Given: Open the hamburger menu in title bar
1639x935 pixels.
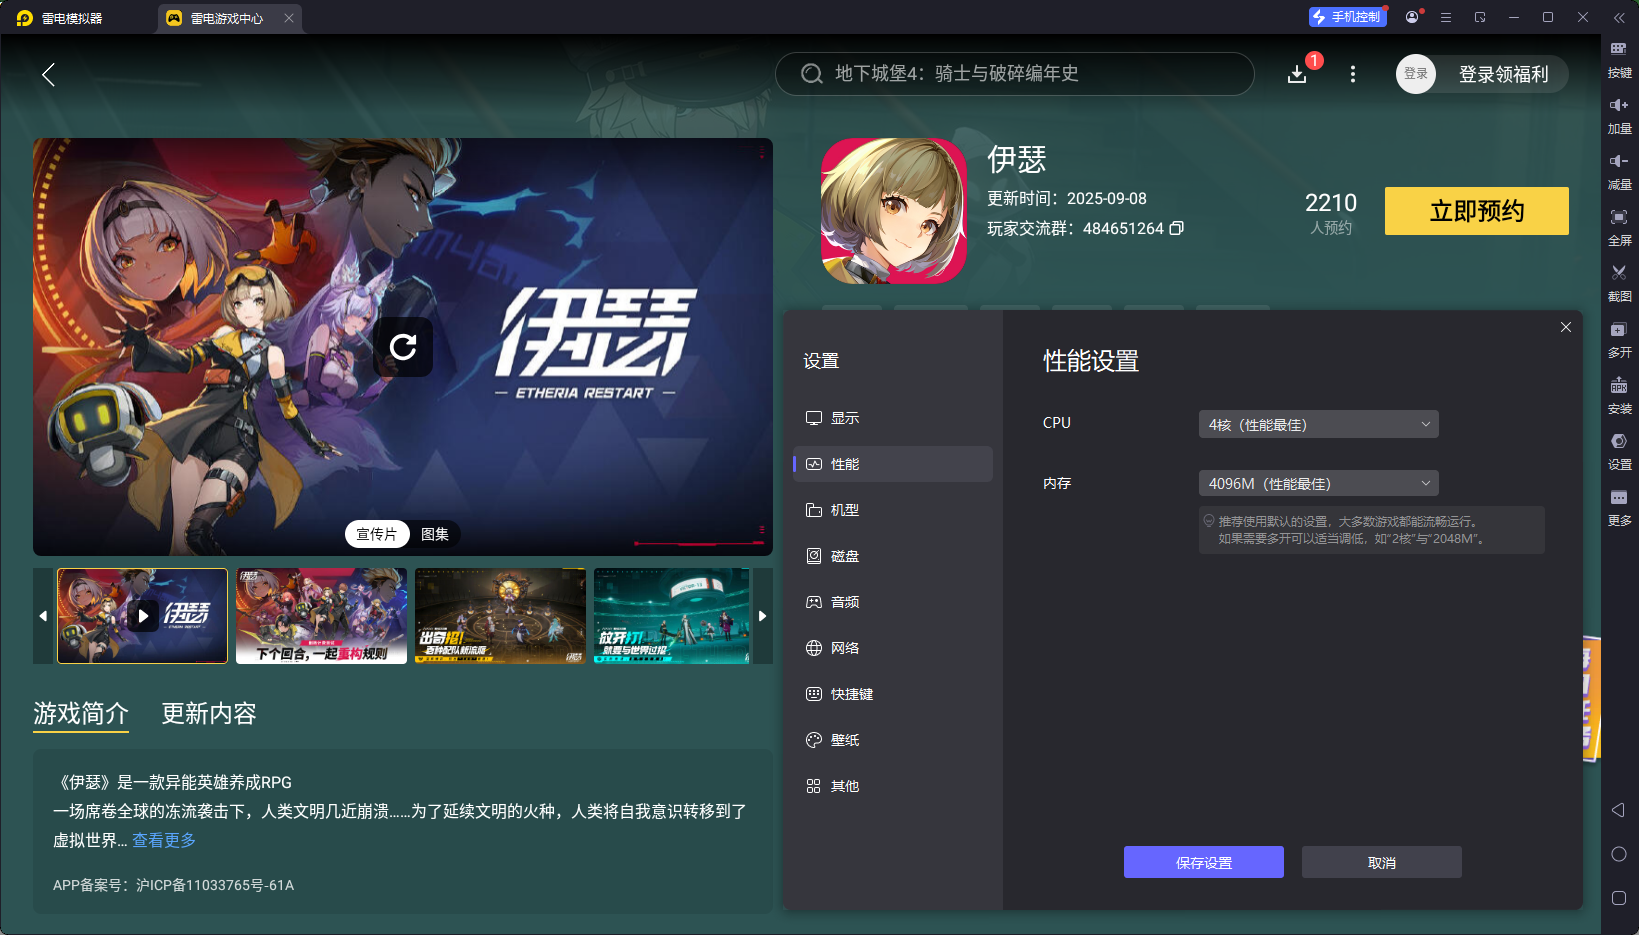Looking at the screenshot, I should coord(1446,17).
